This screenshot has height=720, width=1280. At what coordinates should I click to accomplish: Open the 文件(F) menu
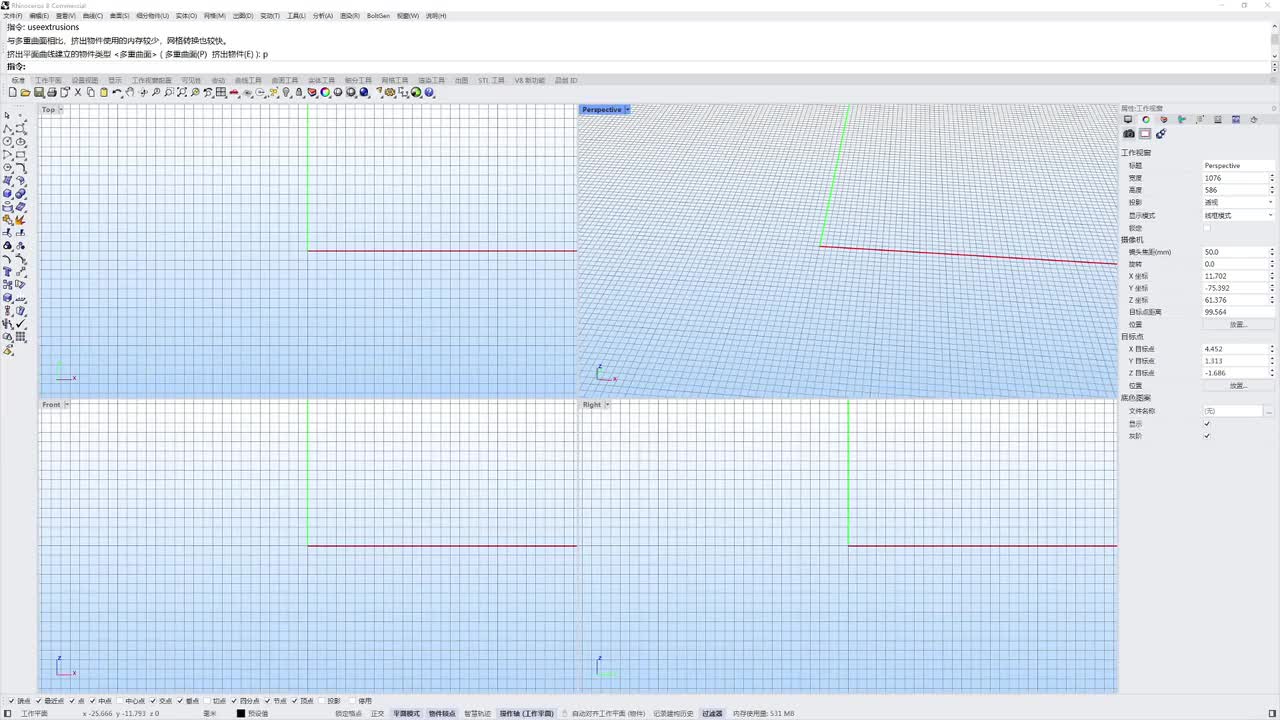pos(12,16)
